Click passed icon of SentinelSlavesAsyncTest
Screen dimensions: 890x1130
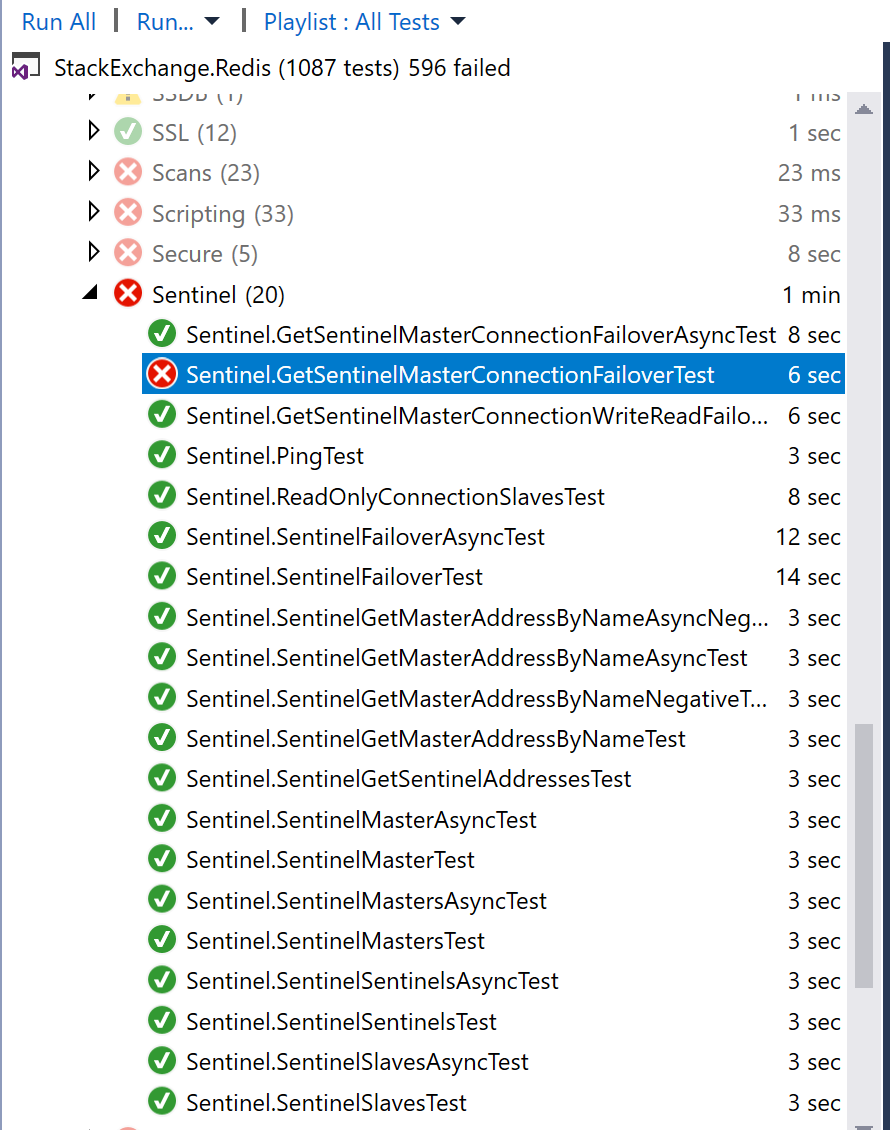(161, 1061)
